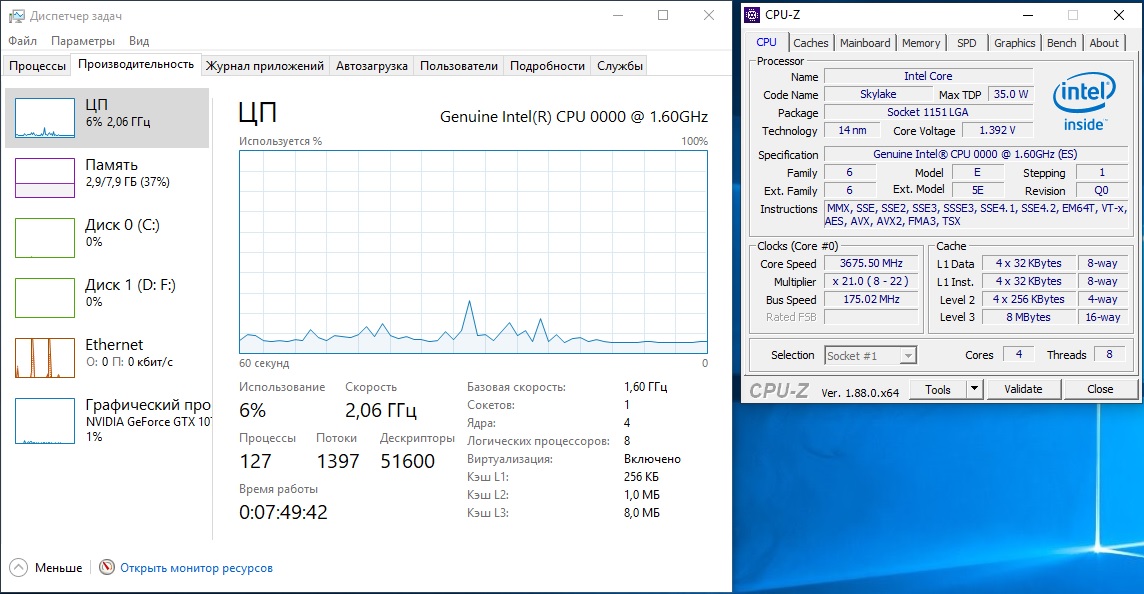The image size is (1144, 594).
Task: Open the SPD tab in CPU-Z
Action: [967, 43]
